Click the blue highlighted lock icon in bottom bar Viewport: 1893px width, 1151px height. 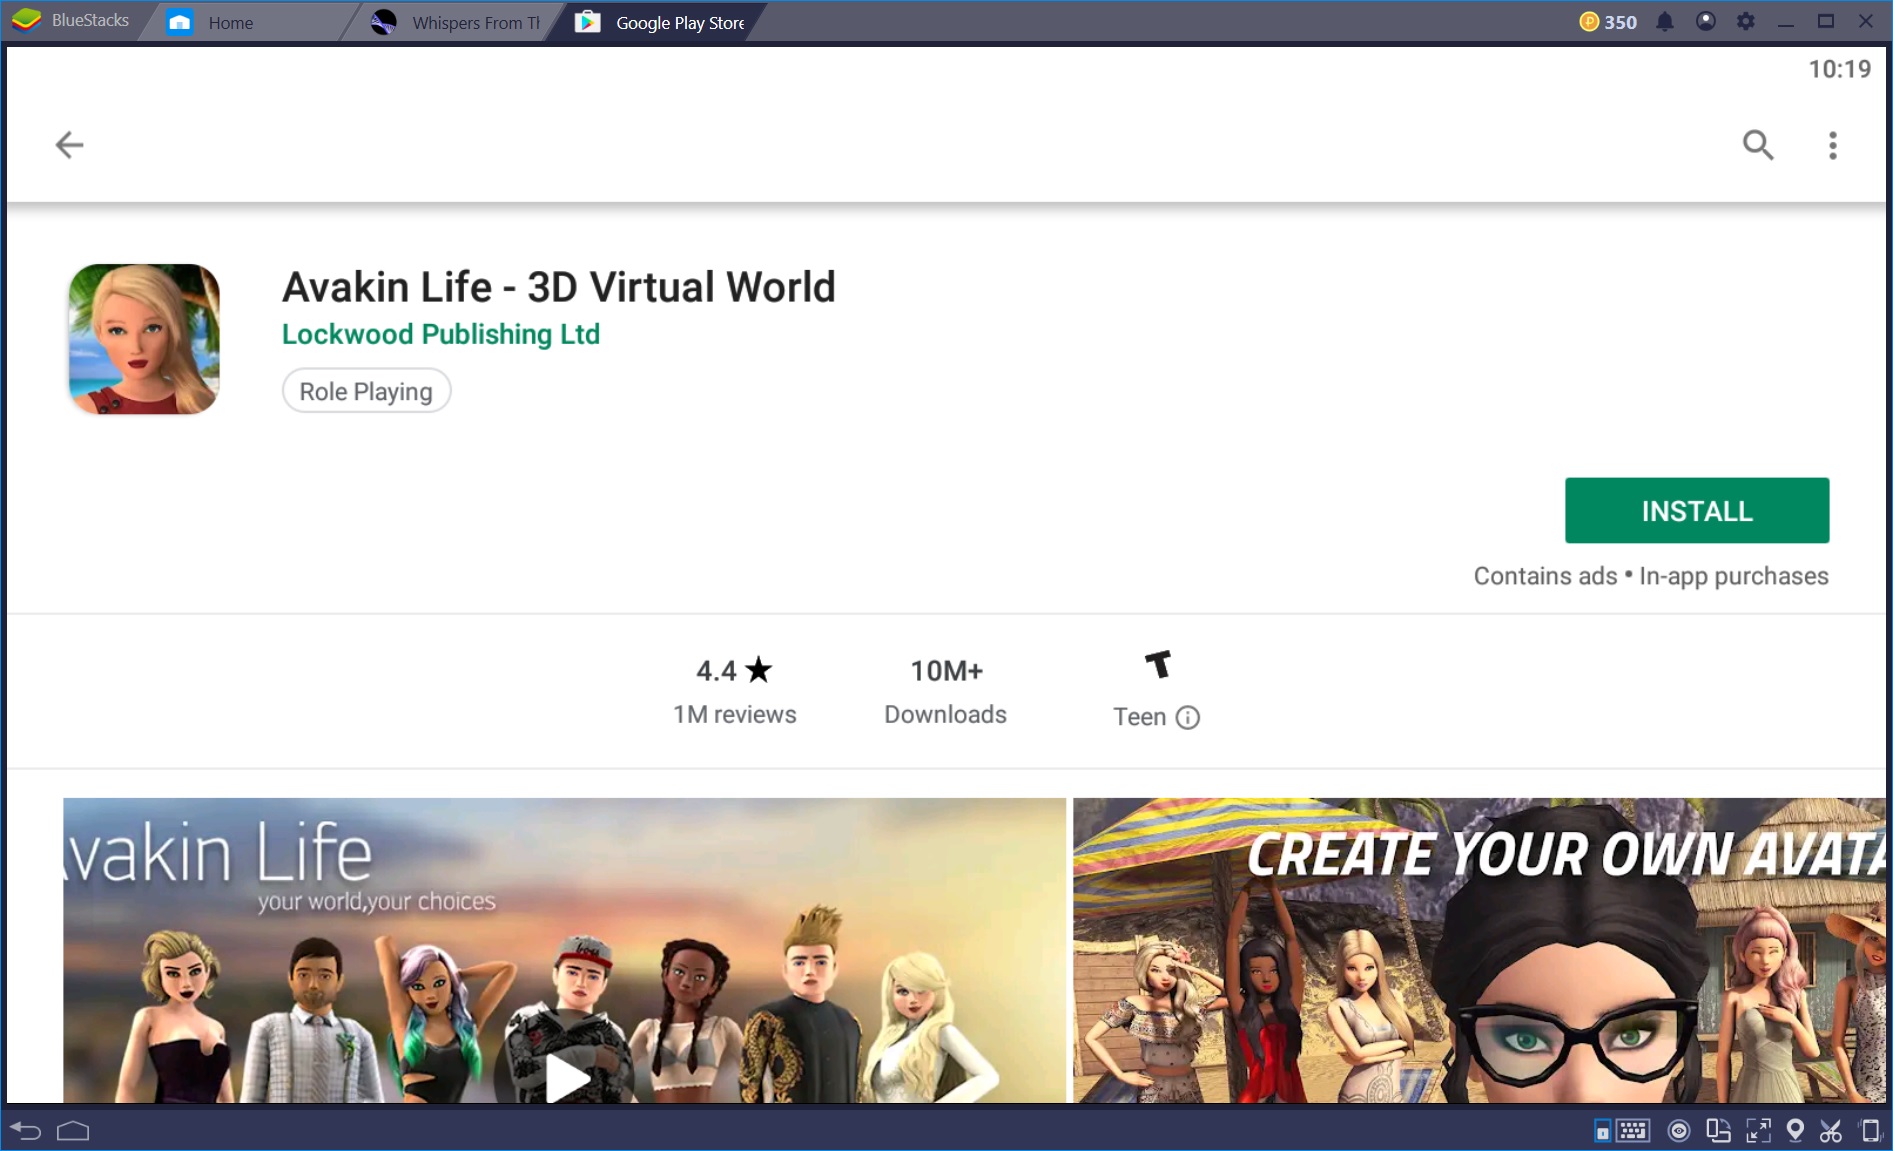(x=1602, y=1132)
